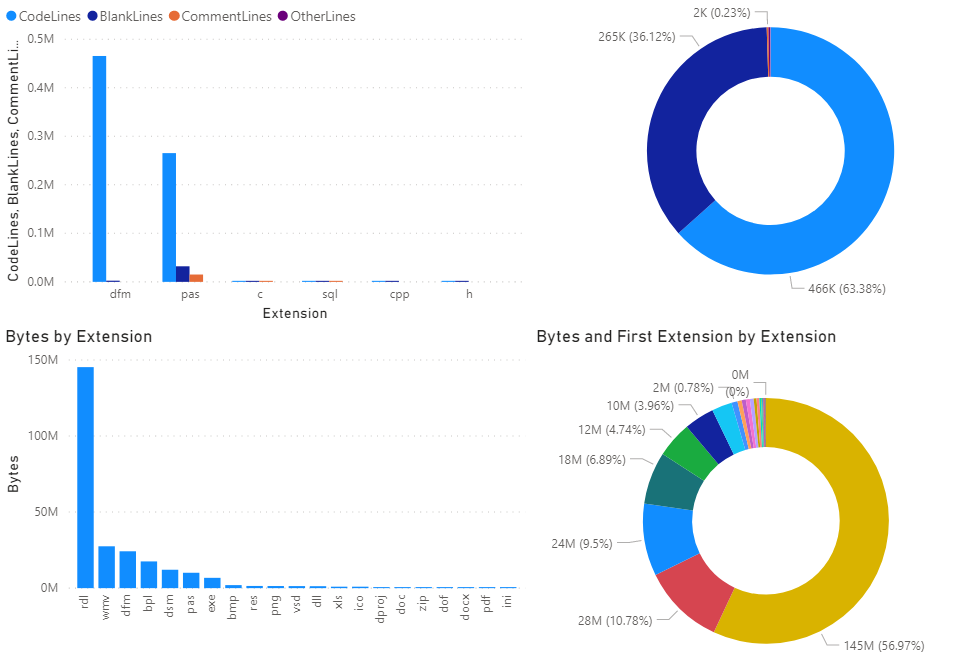Select the BlankLines legend entry
The image size is (970, 667).
pyautogui.click(x=125, y=17)
